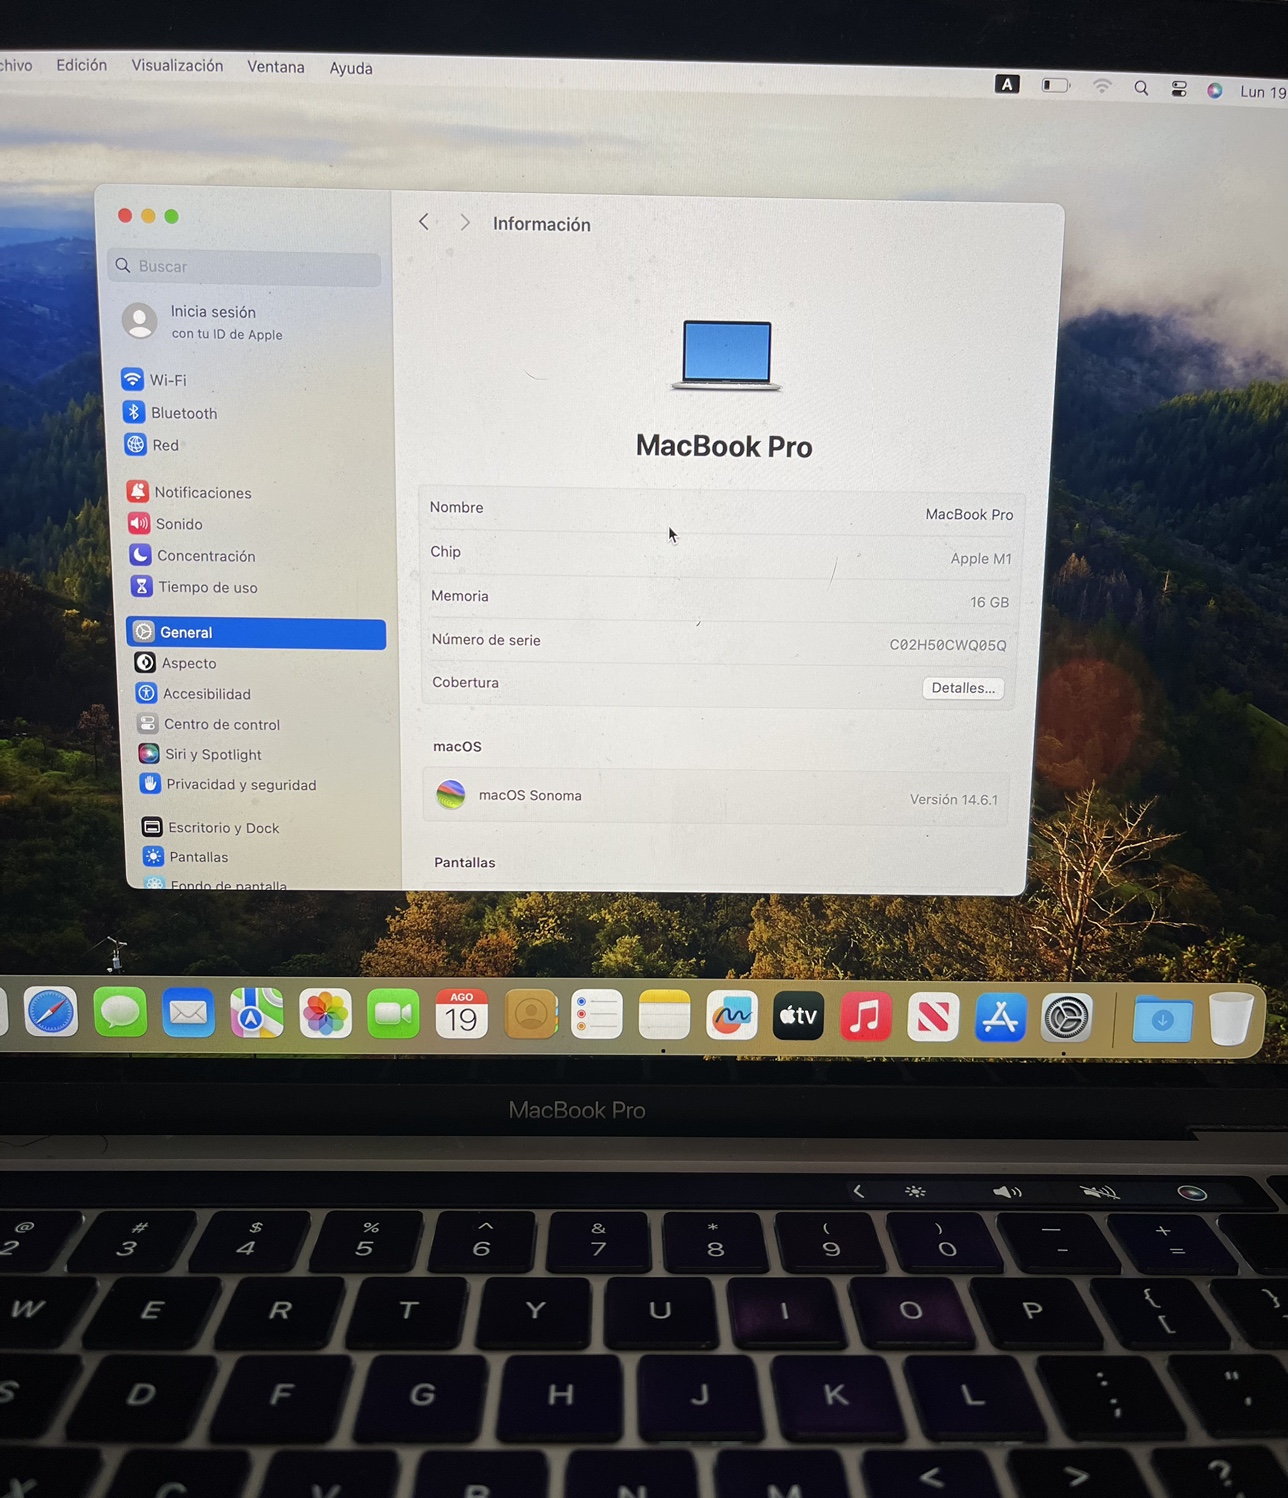1288x1498 pixels.
Task: Open Escritorio y Dock settings
Action: pos(210,827)
